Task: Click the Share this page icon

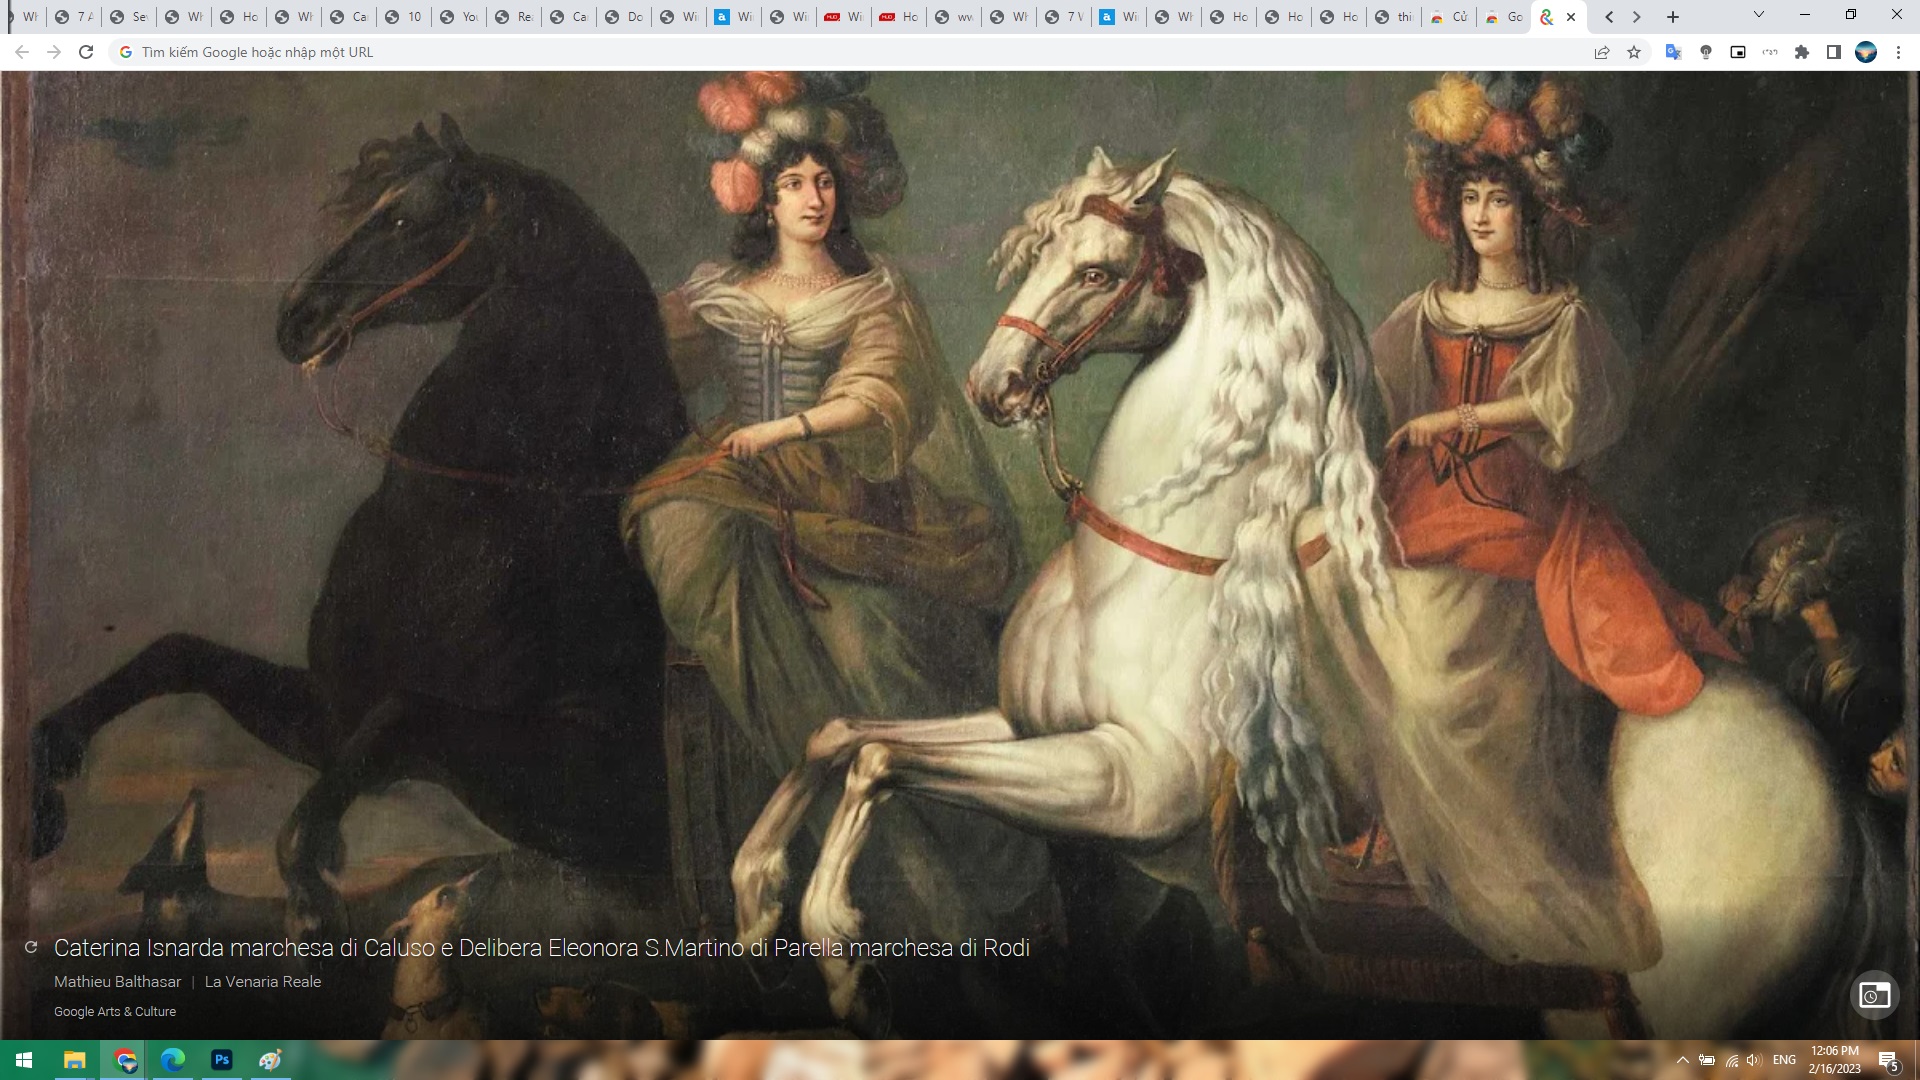Action: point(1602,52)
